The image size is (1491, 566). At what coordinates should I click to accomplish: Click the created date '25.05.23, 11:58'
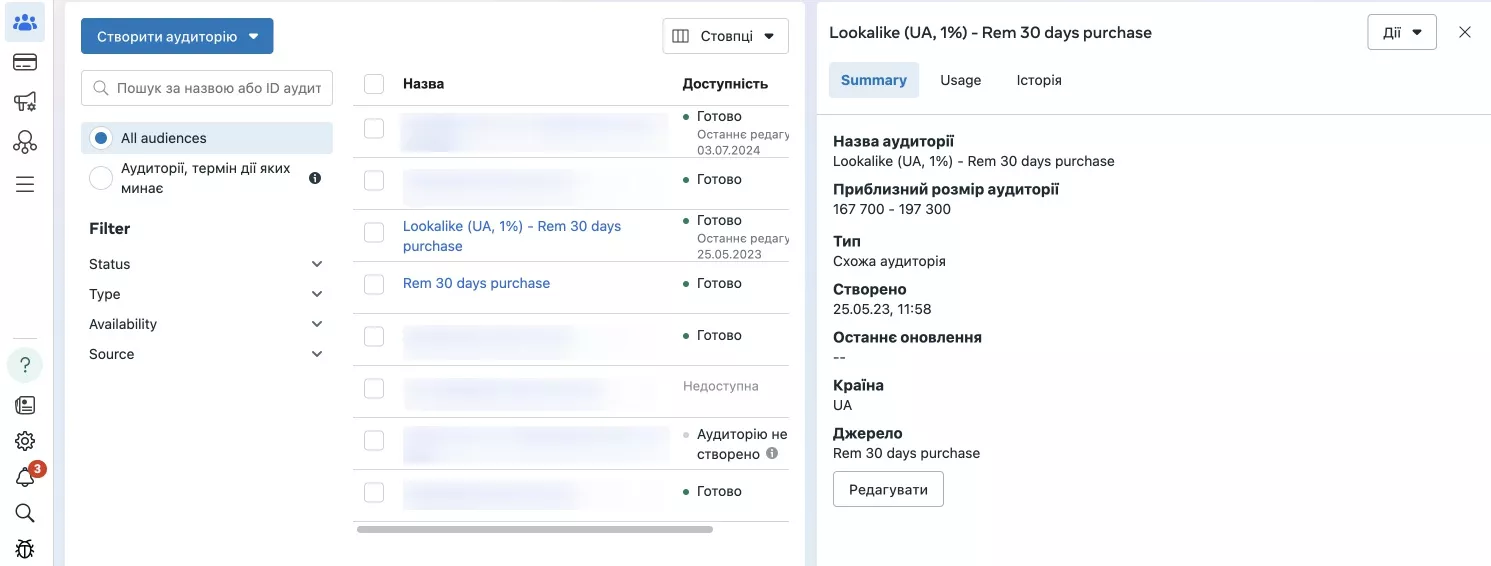coord(882,309)
